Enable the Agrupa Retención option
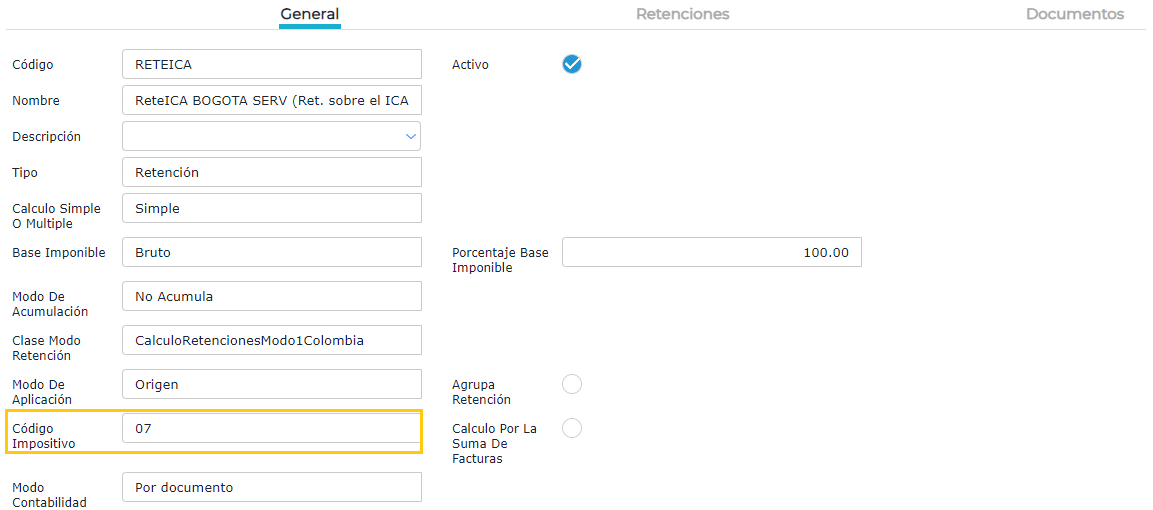 (572, 384)
